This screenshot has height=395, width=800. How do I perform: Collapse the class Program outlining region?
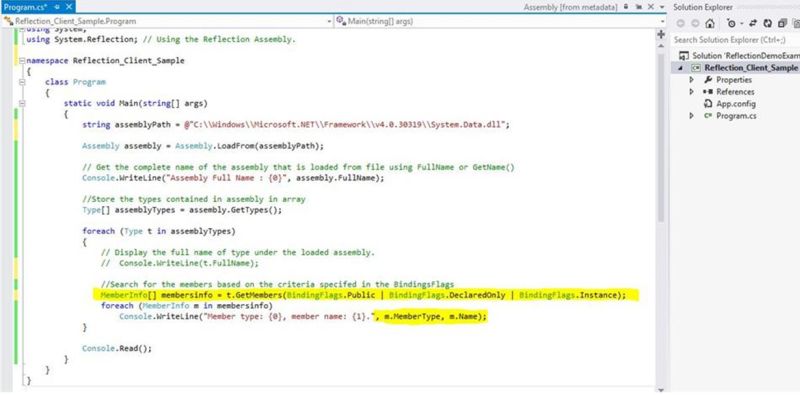tap(22, 82)
